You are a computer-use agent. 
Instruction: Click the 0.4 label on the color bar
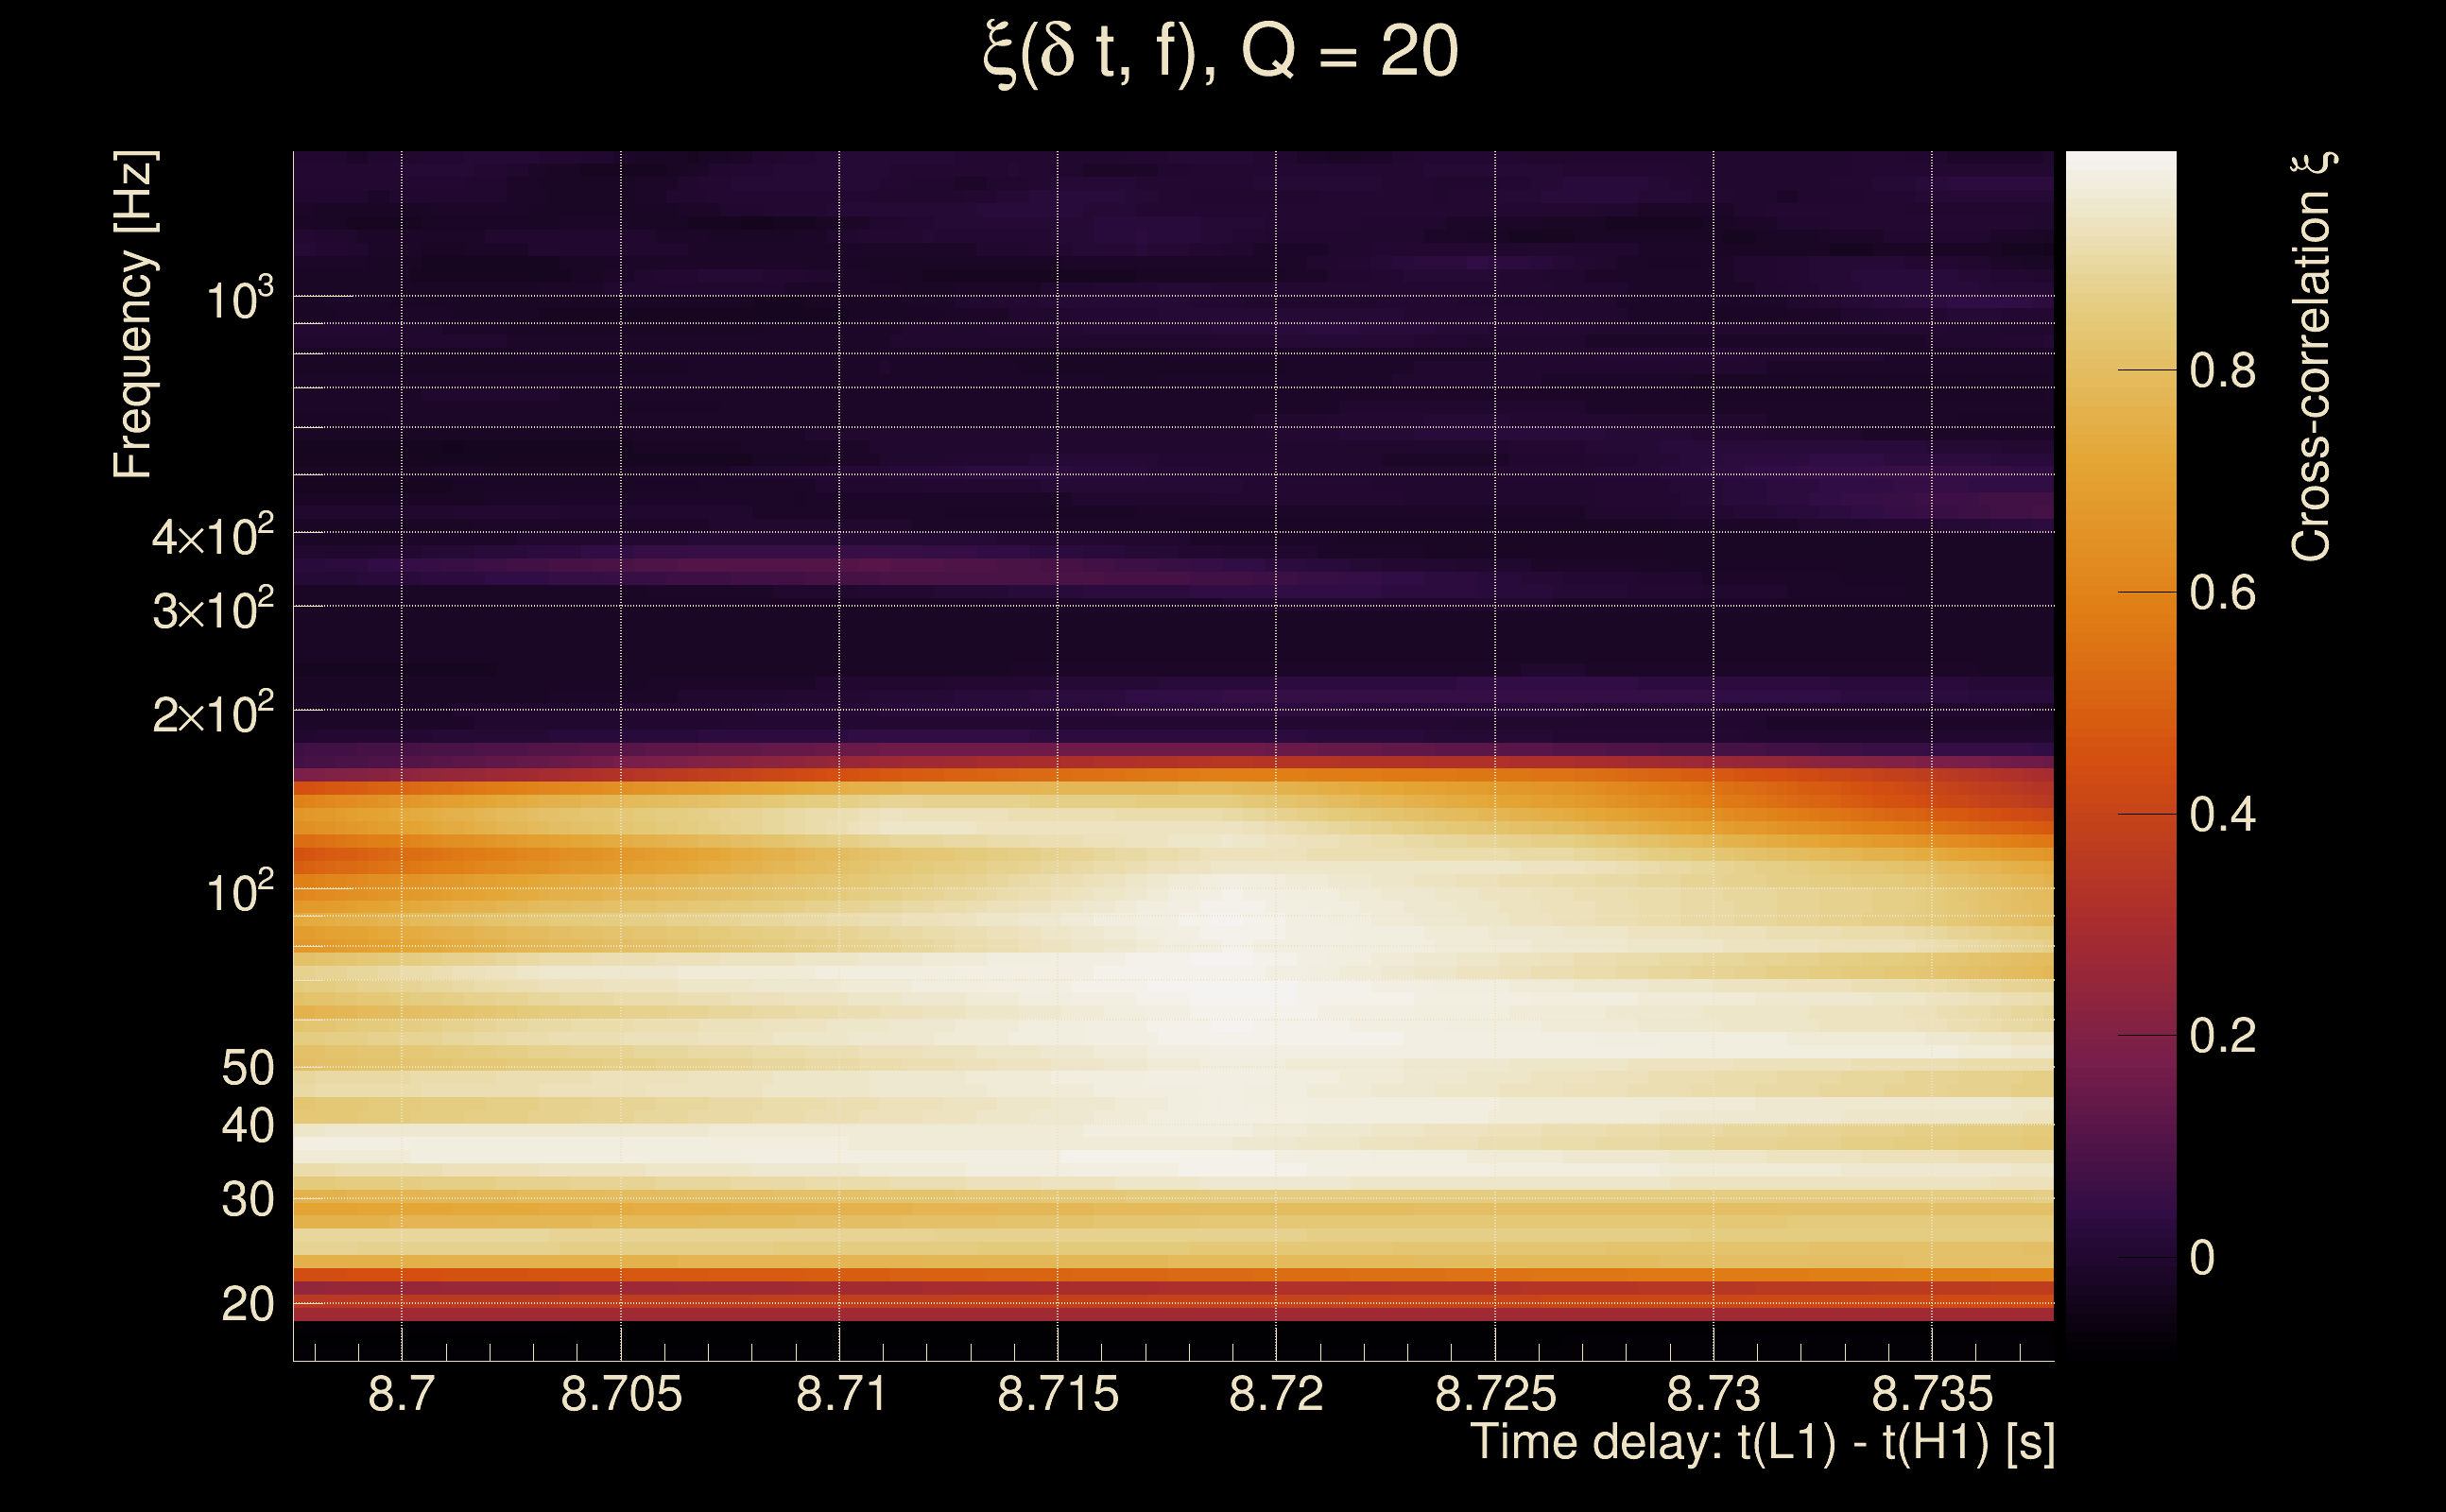[x=2222, y=815]
